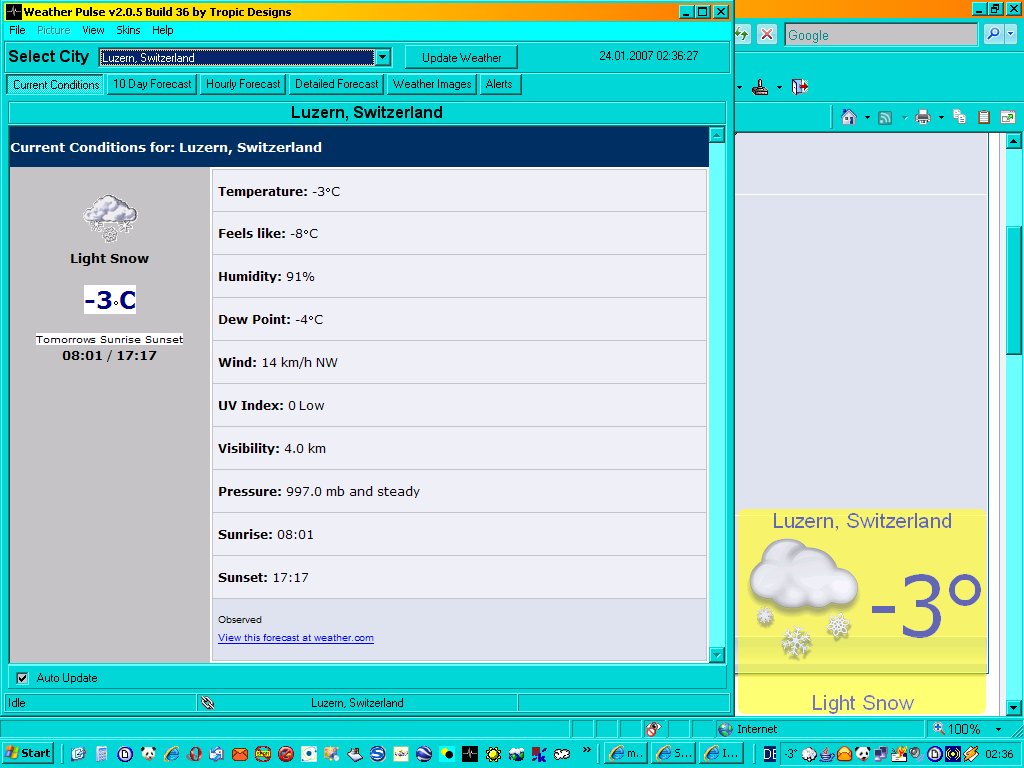Open the Print button dropdown arrow
The width and height of the screenshot is (1024, 768).
[941, 118]
